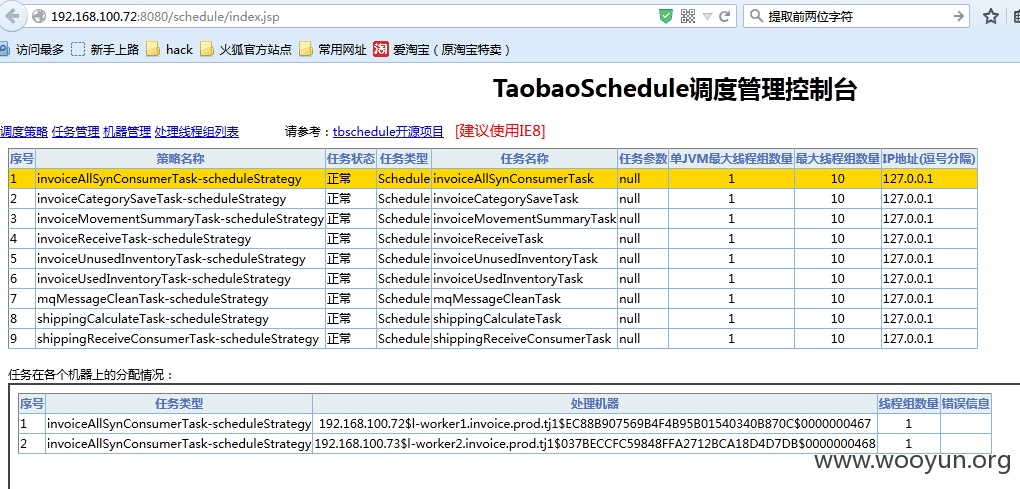Click the browser back arrow button

pyautogui.click(x=13, y=16)
